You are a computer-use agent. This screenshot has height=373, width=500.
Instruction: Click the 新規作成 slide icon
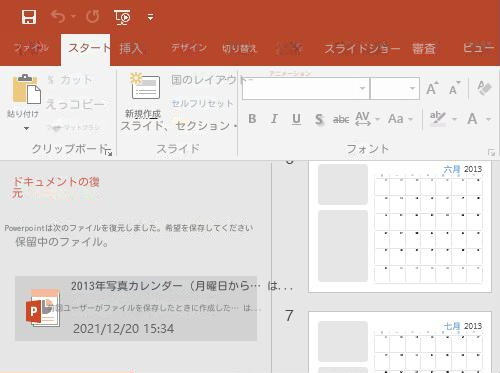pos(145,86)
